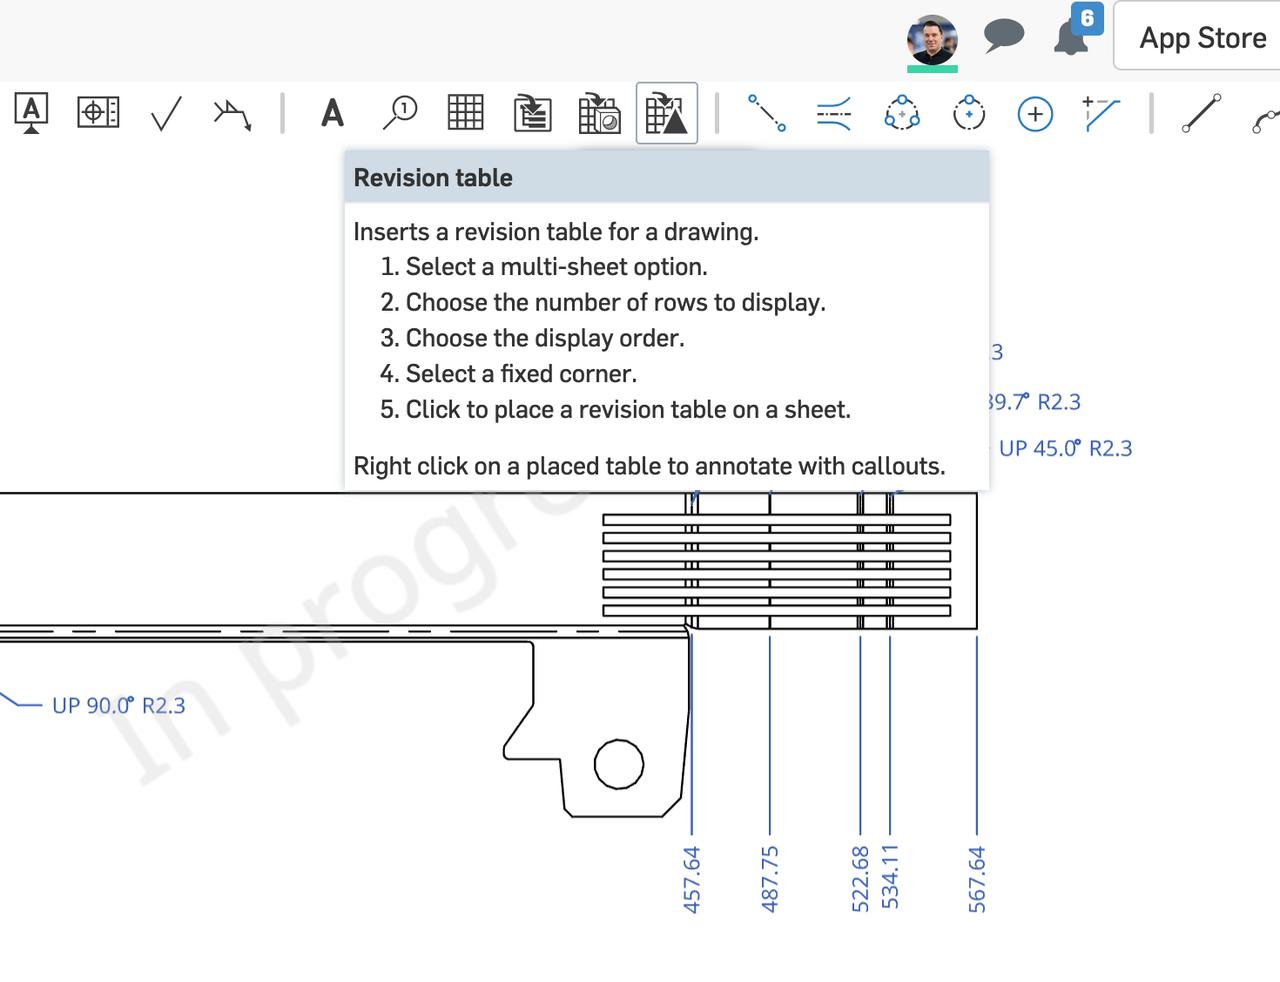
Task: Select the center mark tool
Action: (1034, 114)
